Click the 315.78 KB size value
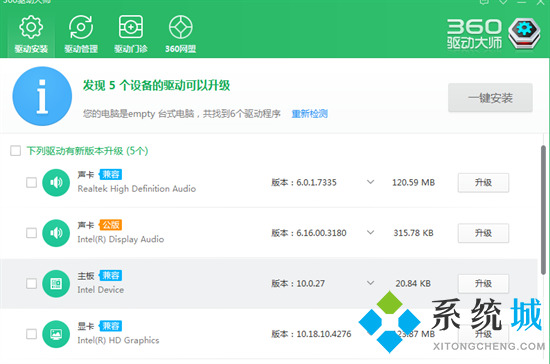550x364 pixels. pos(414,233)
